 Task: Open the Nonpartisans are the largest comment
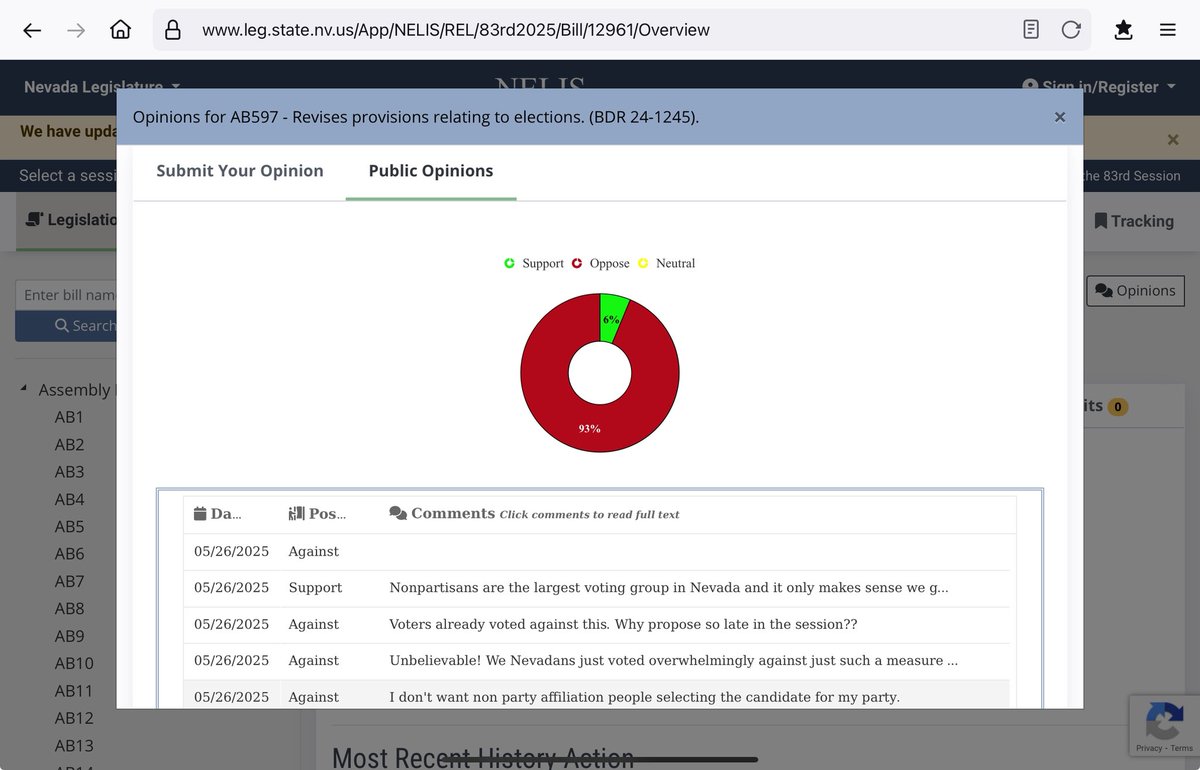click(x=669, y=588)
